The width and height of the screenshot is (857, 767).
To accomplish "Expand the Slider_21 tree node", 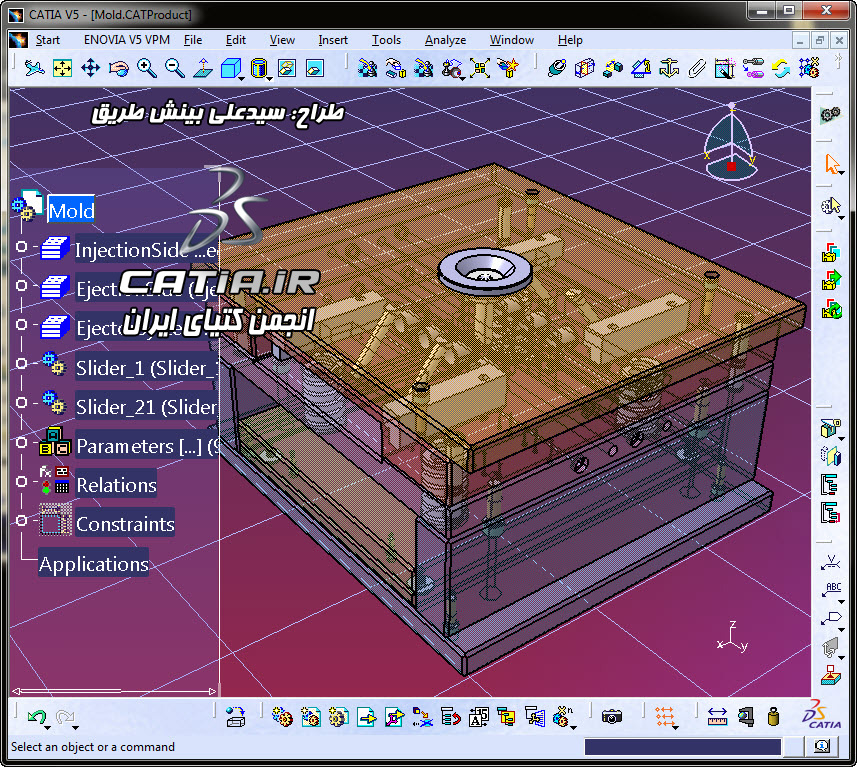I will point(21,402).
